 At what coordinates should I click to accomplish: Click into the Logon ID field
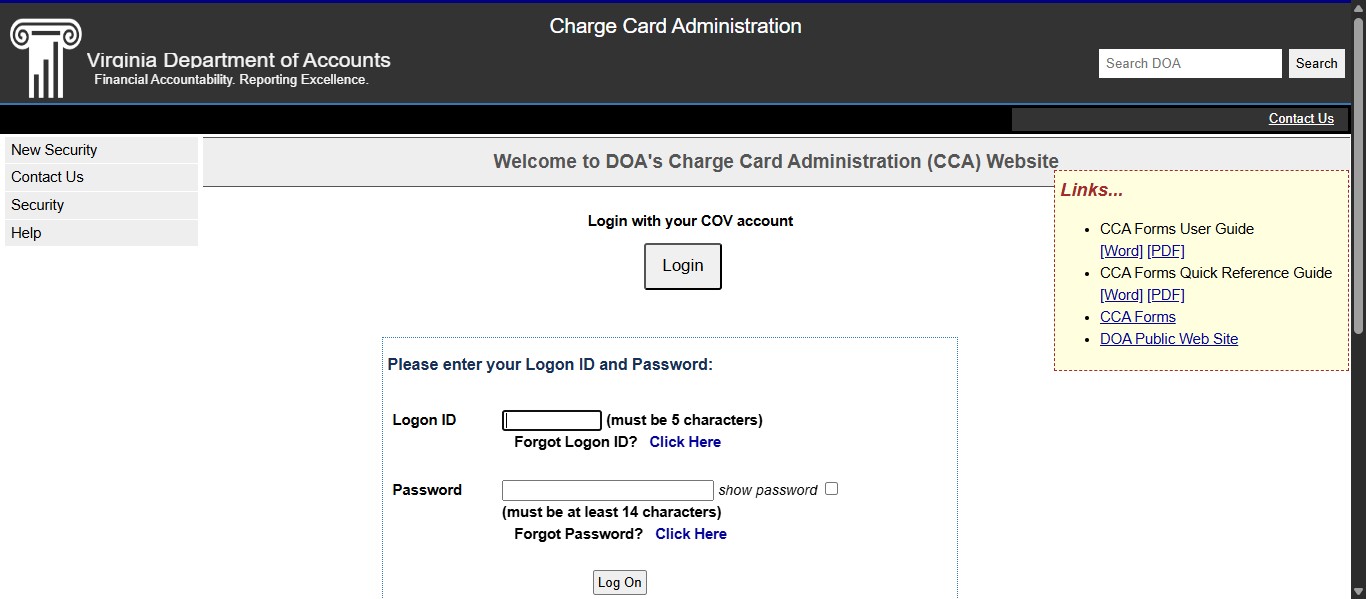[x=551, y=420]
